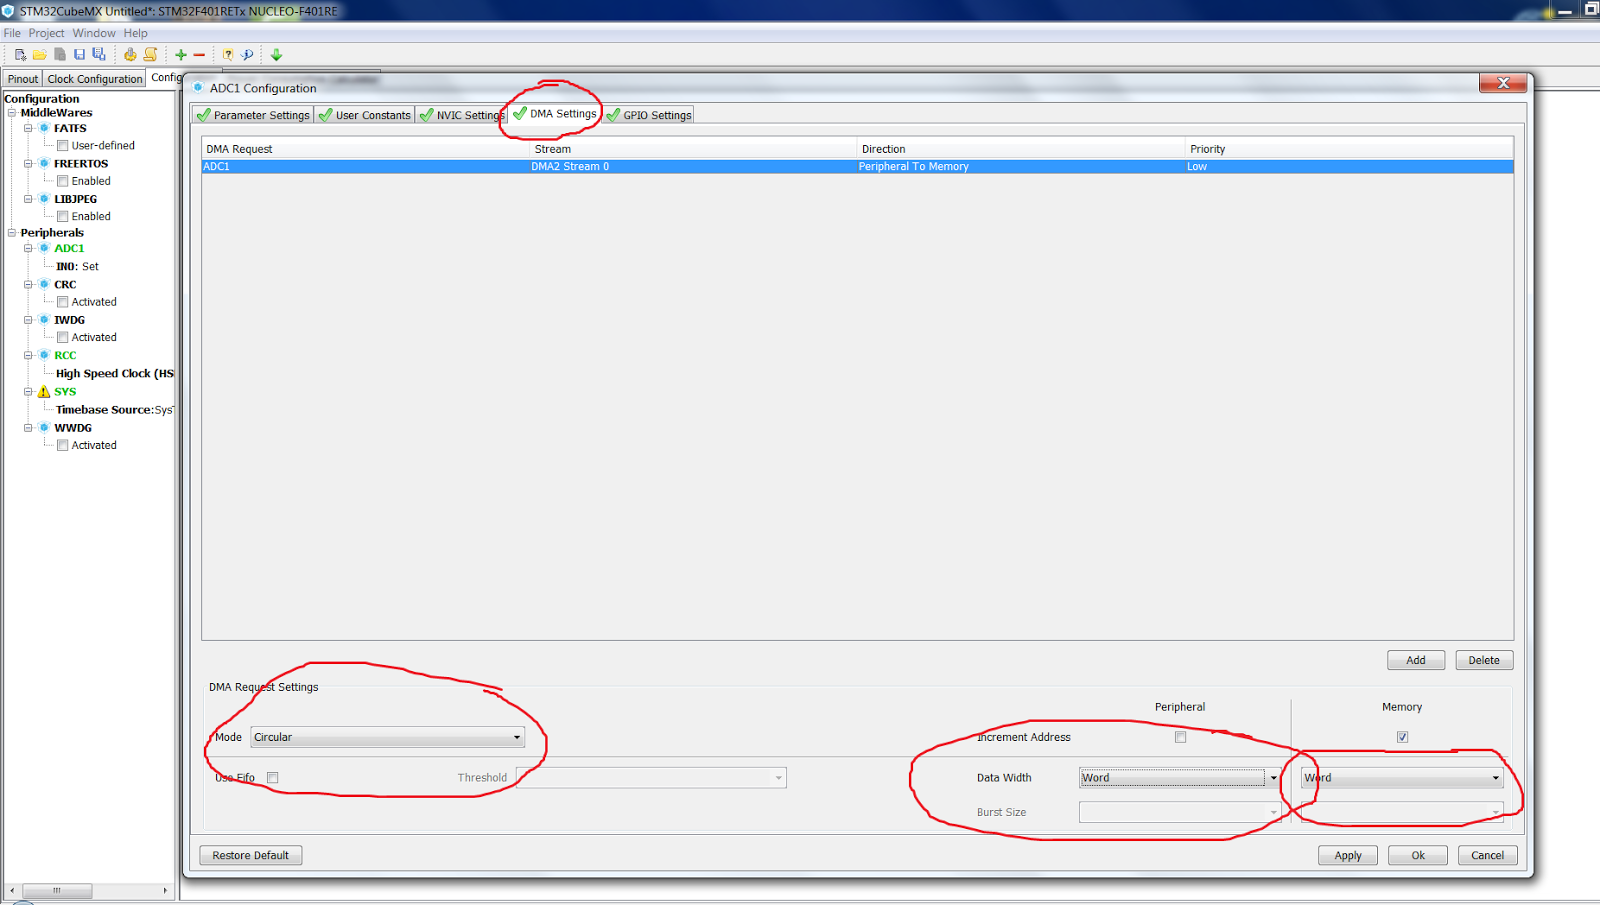Uncheck Memory Increment Address checkbox

(1403, 737)
